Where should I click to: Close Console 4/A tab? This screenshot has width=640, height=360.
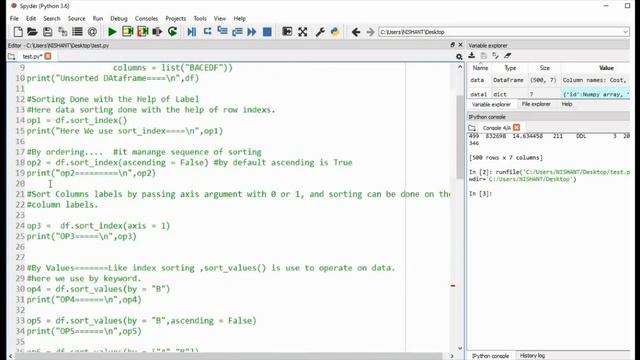click(516, 127)
